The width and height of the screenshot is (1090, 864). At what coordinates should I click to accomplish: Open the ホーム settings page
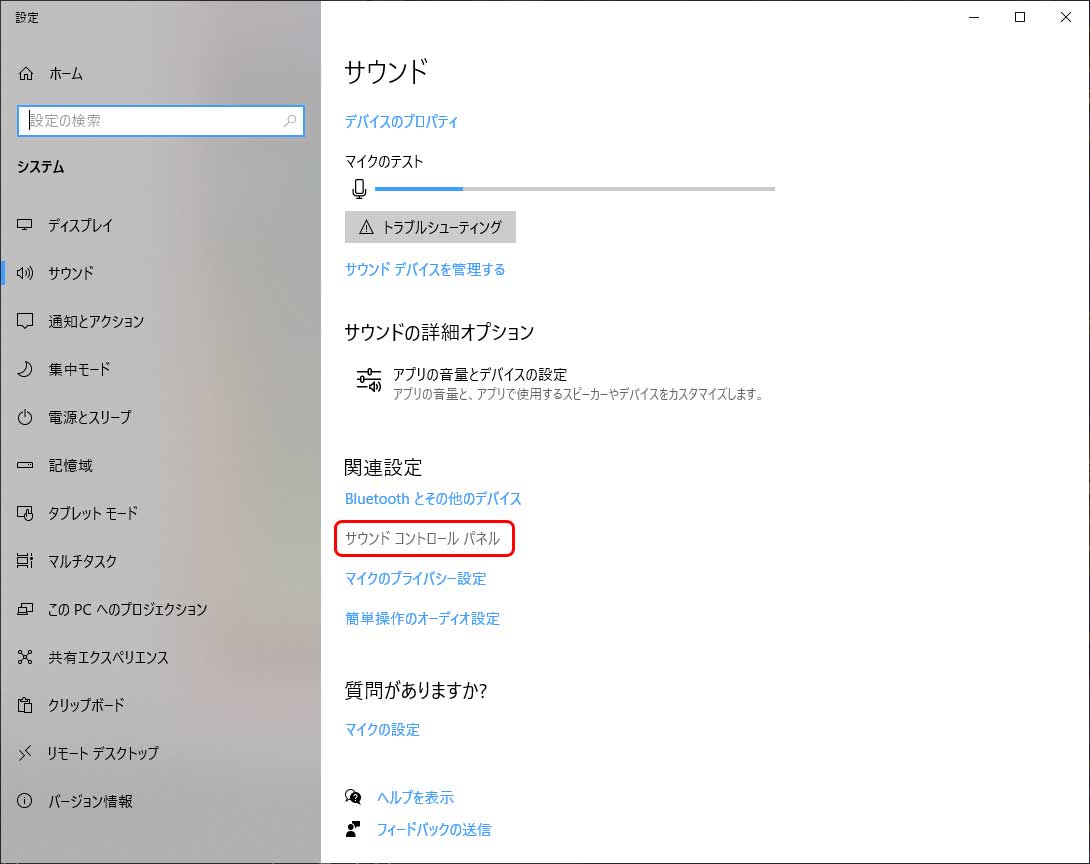tap(66, 74)
